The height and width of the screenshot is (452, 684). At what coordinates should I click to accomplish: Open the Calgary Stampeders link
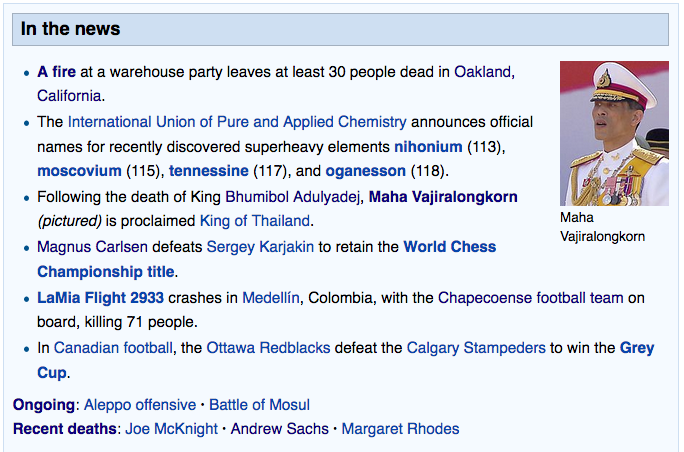pyautogui.click(x=476, y=348)
